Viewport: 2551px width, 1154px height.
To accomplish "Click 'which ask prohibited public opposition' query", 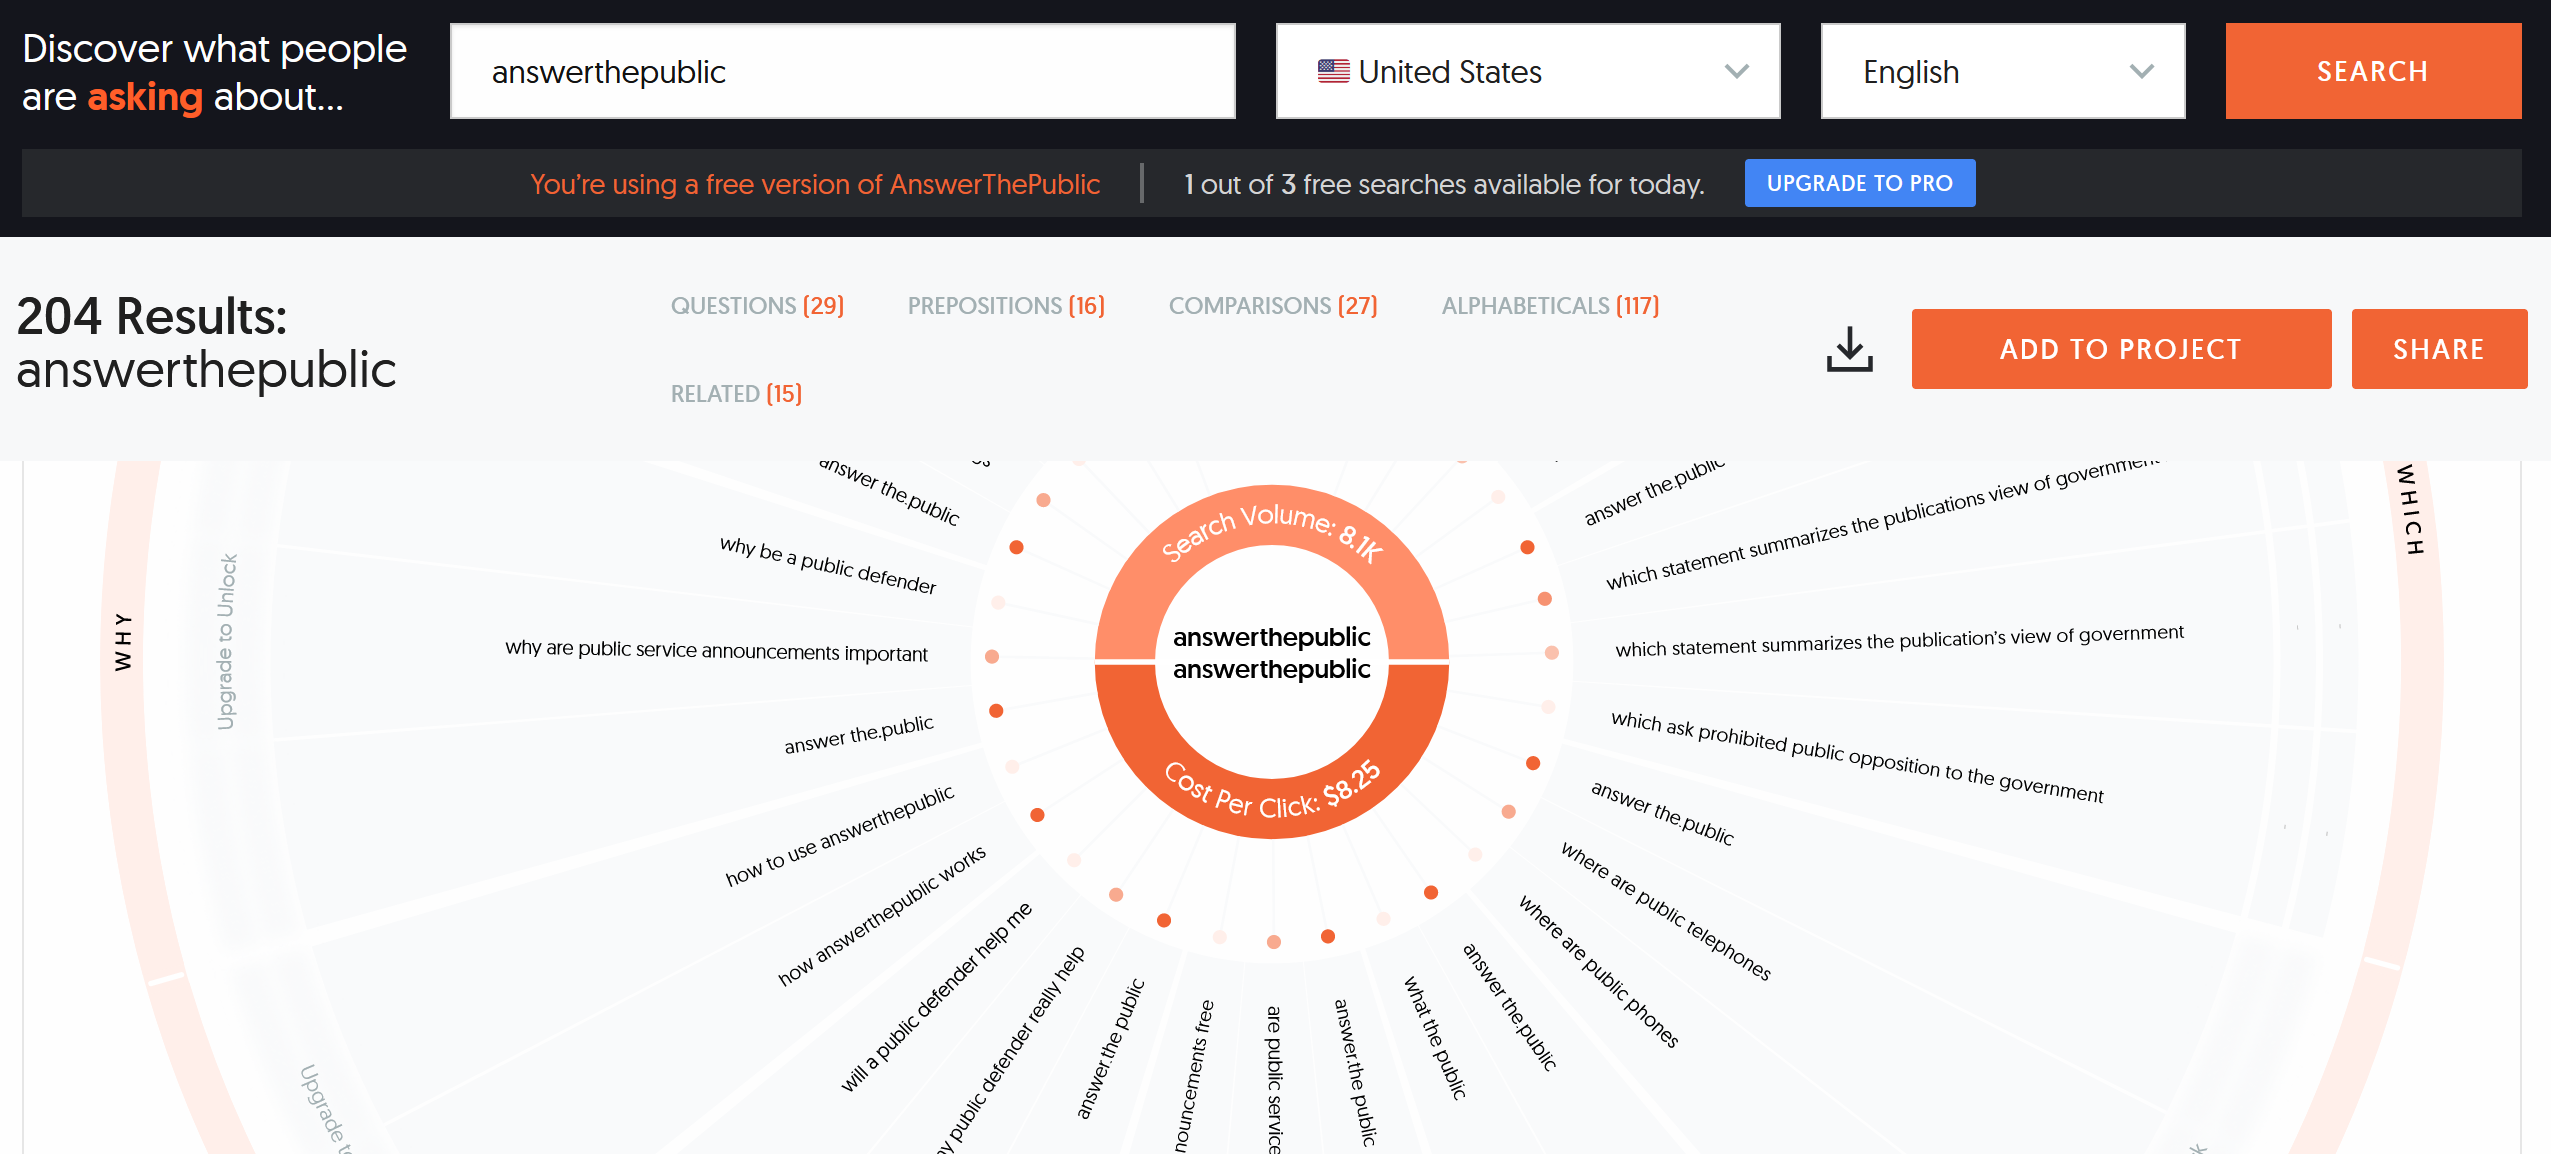I will (1857, 757).
